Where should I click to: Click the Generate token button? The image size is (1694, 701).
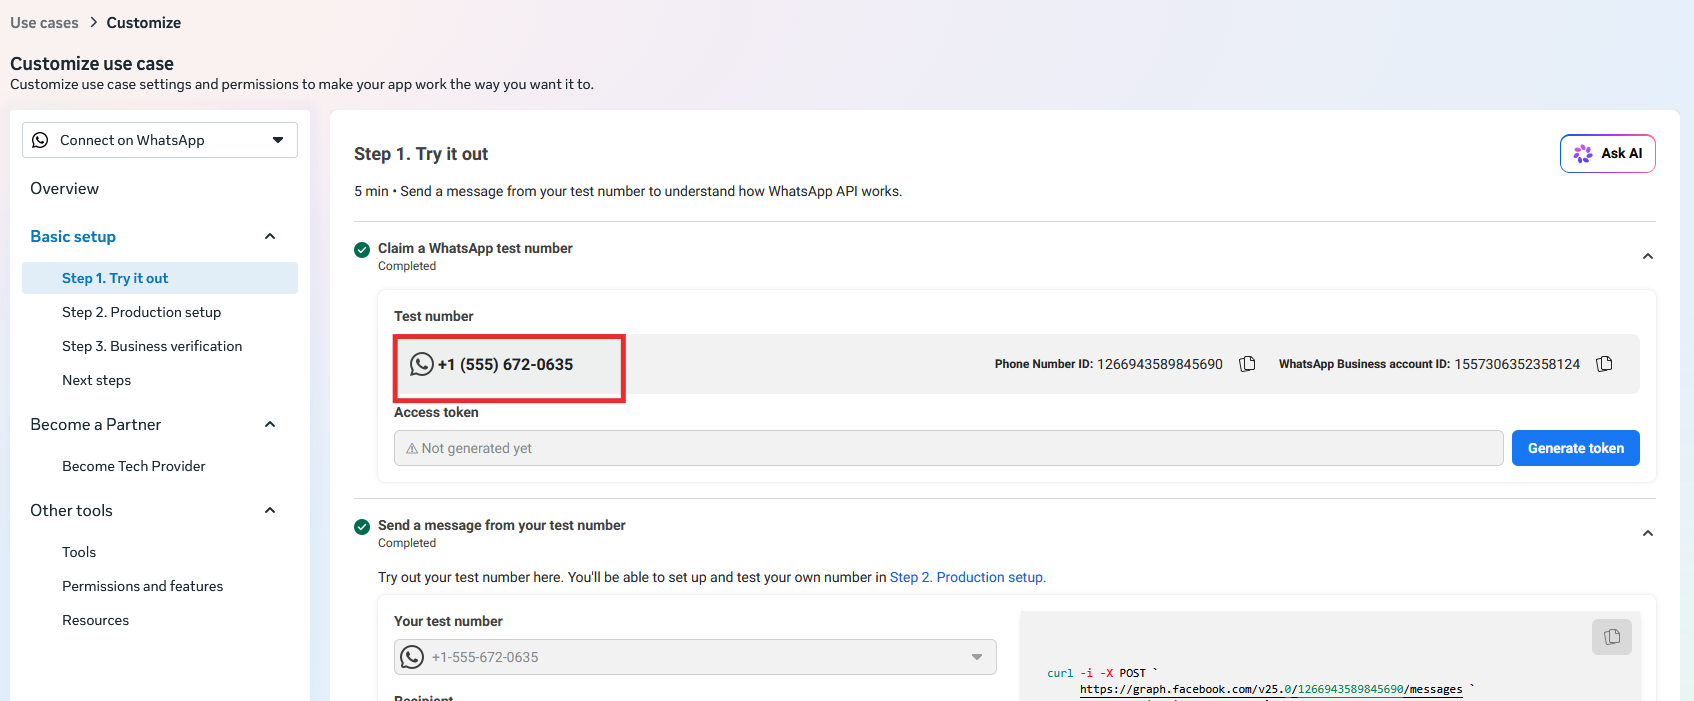pyautogui.click(x=1575, y=448)
